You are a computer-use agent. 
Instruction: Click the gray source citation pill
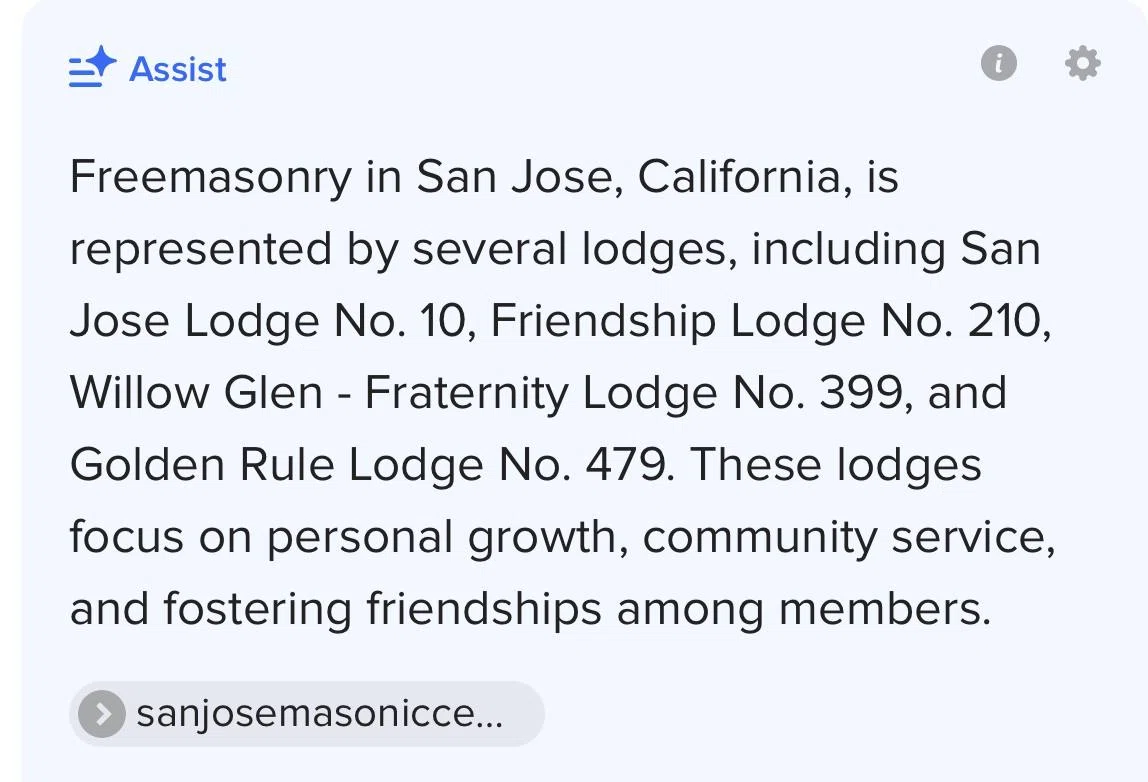pyautogui.click(x=307, y=714)
